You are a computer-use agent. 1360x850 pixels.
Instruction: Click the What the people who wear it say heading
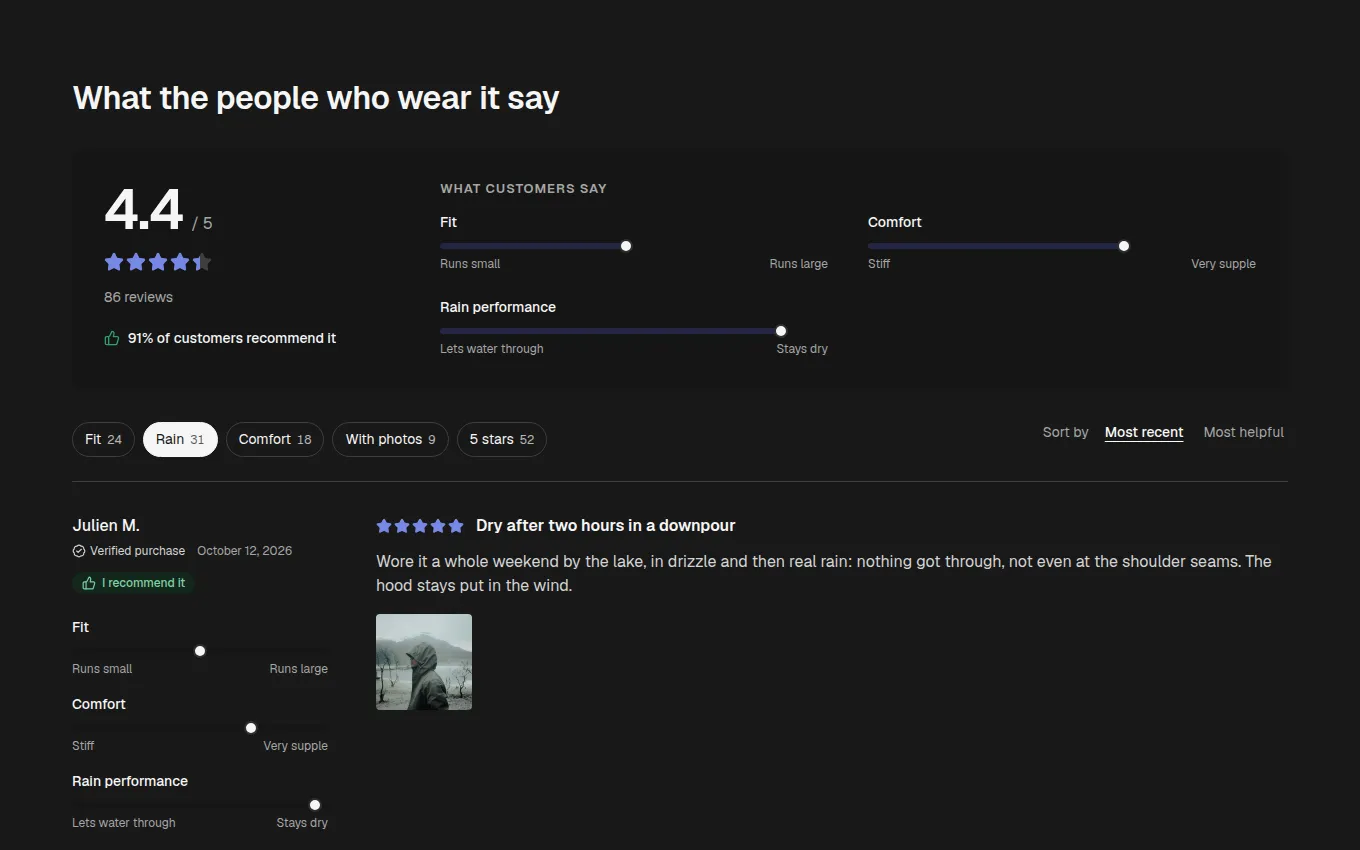(x=316, y=98)
